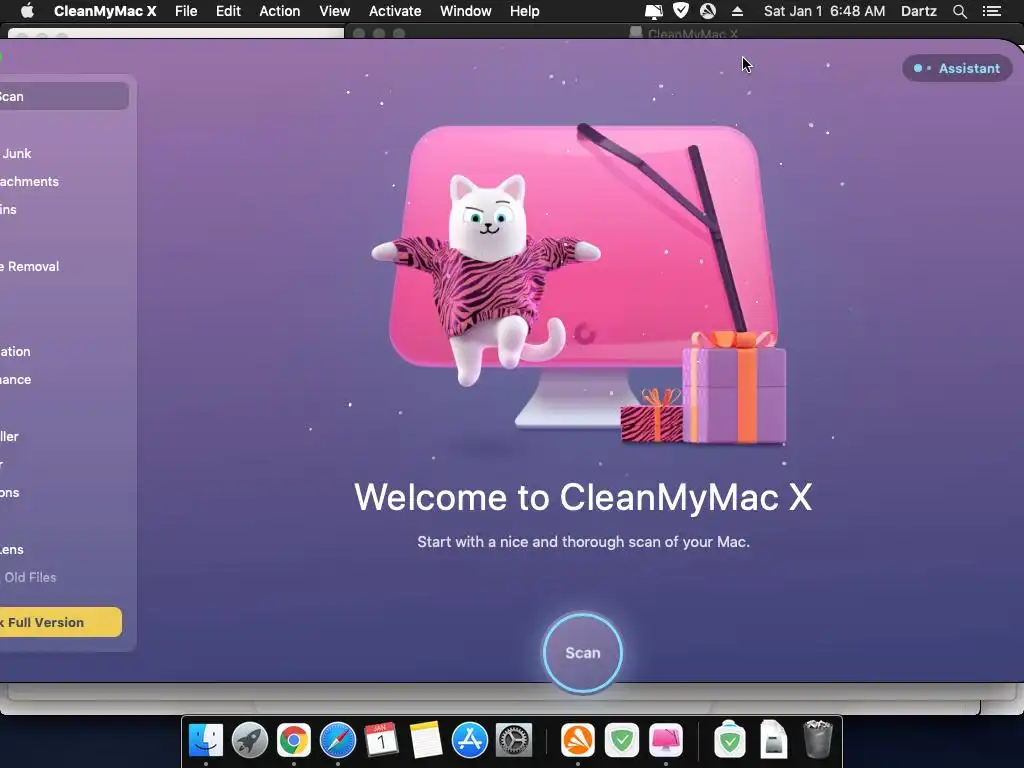Click the cat and pink iMac illustration
This screenshot has height=768, width=1024.
(x=579, y=285)
